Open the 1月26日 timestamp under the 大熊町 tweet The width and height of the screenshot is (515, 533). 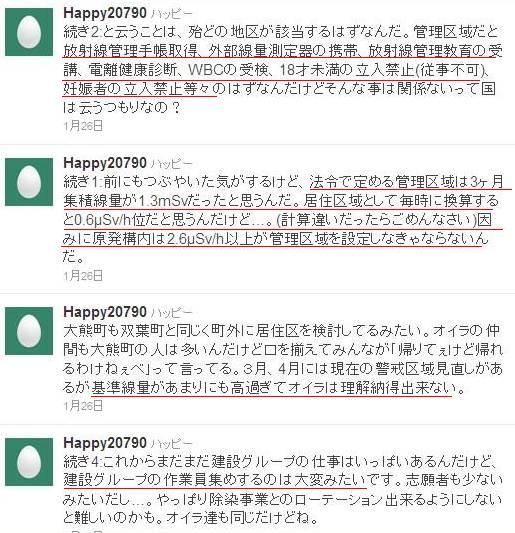pos(83,406)
